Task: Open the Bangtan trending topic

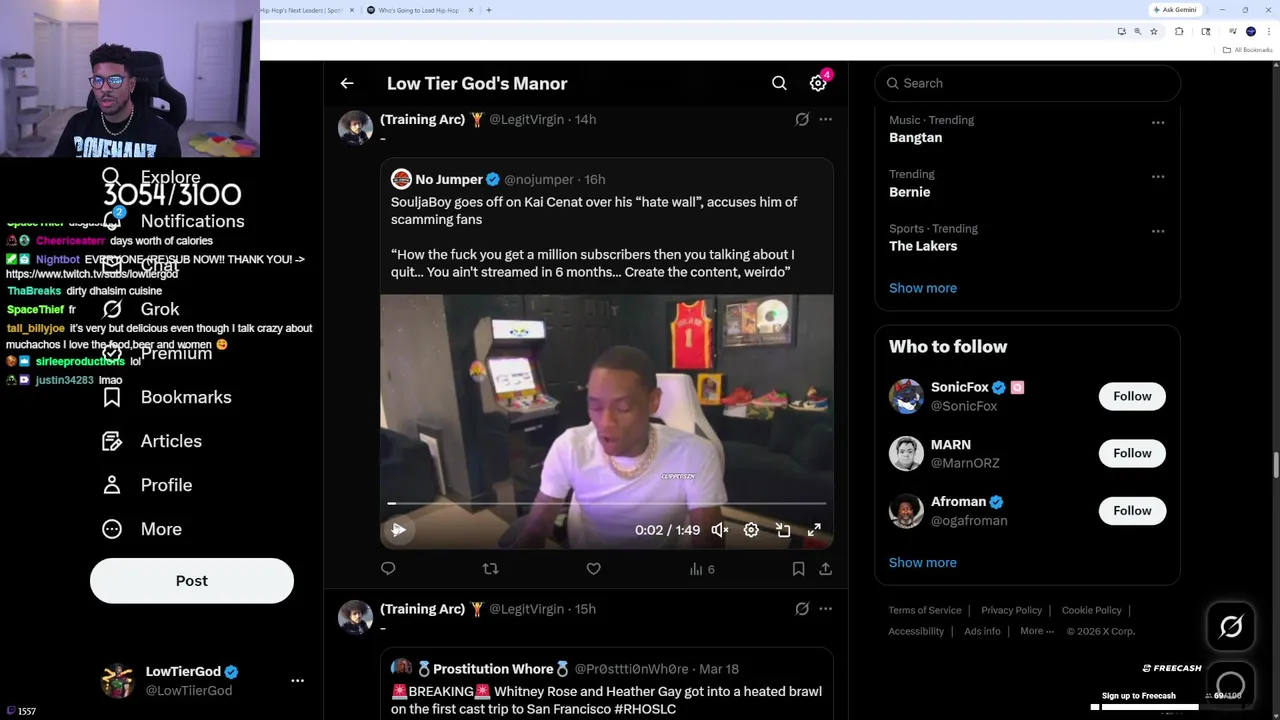Action: pos(915,138)
